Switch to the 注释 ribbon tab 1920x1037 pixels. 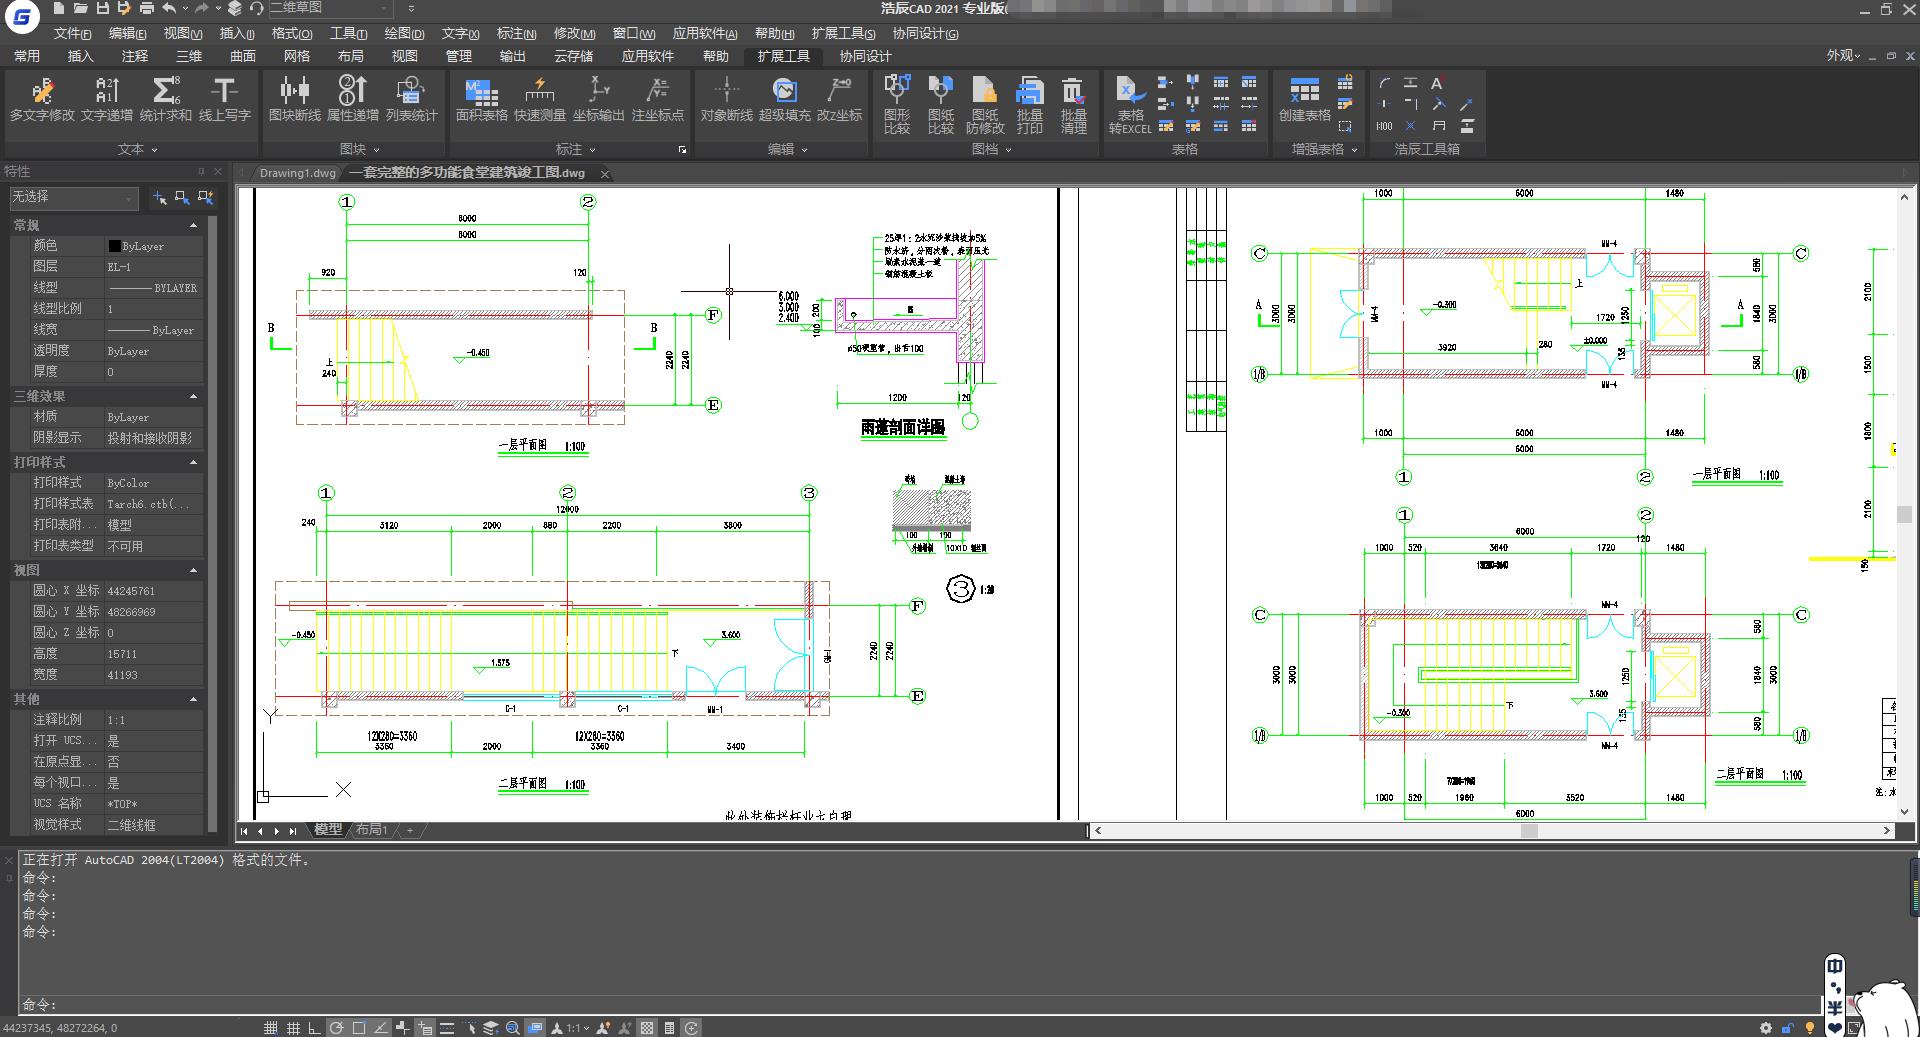tap(135, 56)
